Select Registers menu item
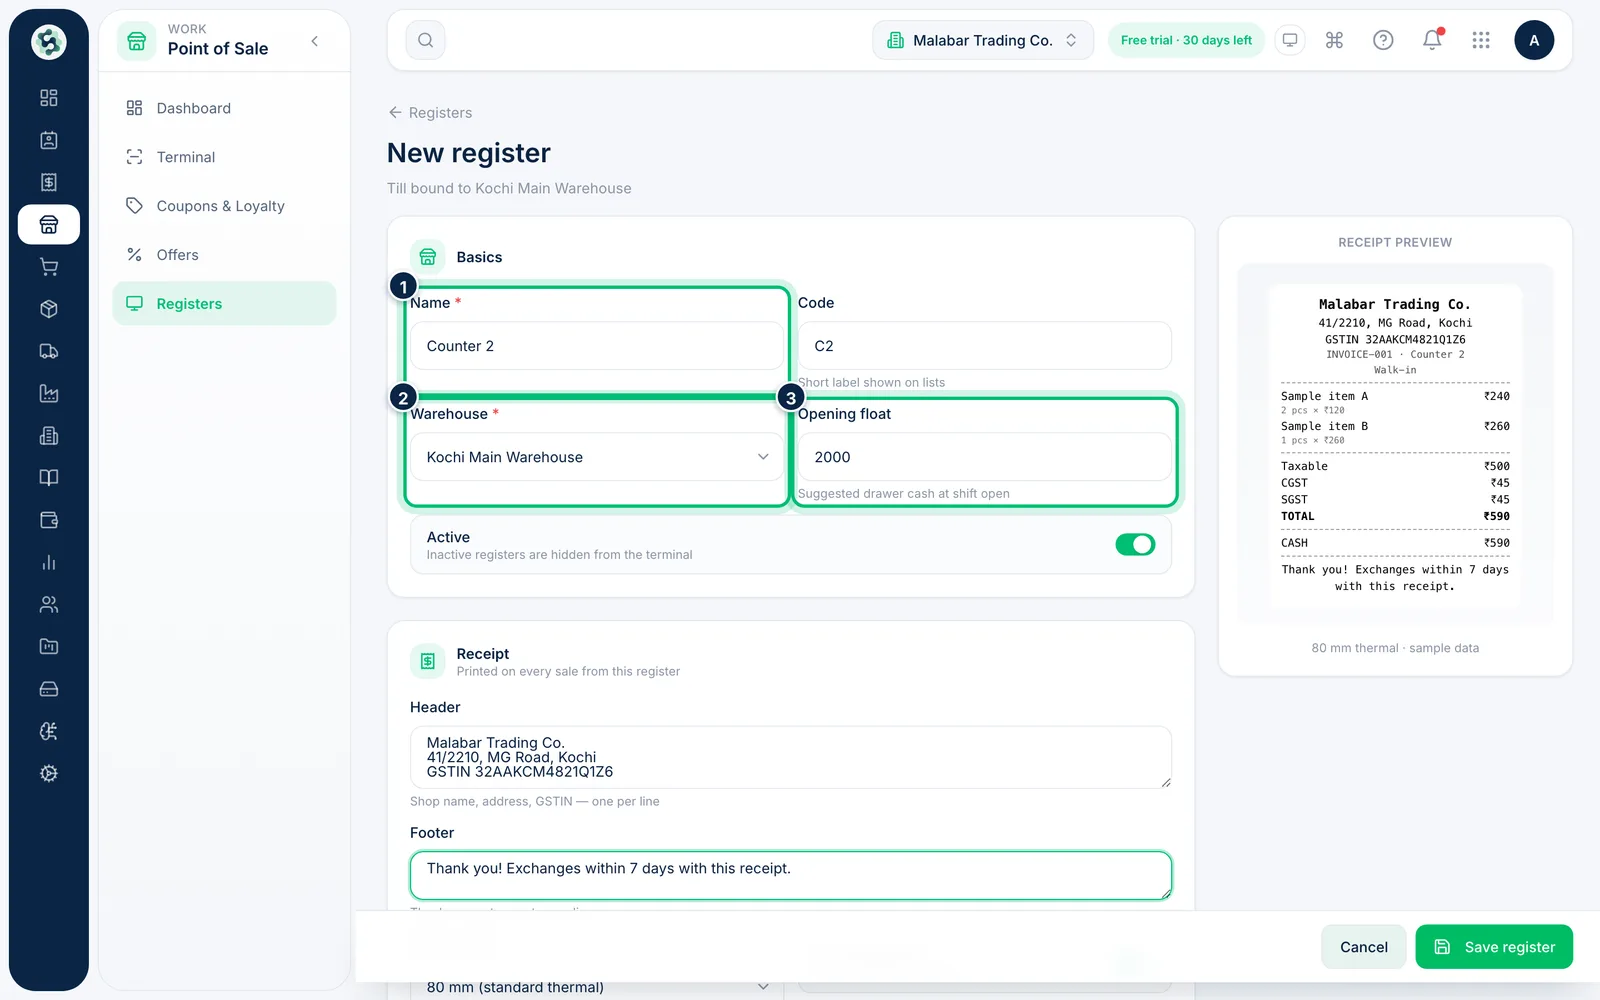Image resolution: width=1600 pixels, height=1000 pixels. tap(224, 304)
